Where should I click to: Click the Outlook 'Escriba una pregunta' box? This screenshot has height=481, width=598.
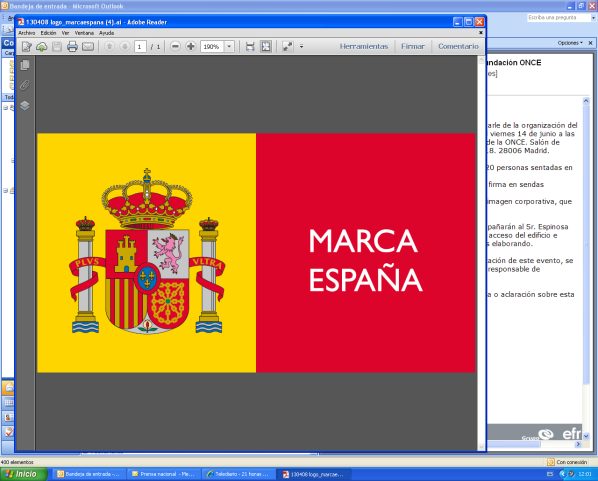point(558,18)
